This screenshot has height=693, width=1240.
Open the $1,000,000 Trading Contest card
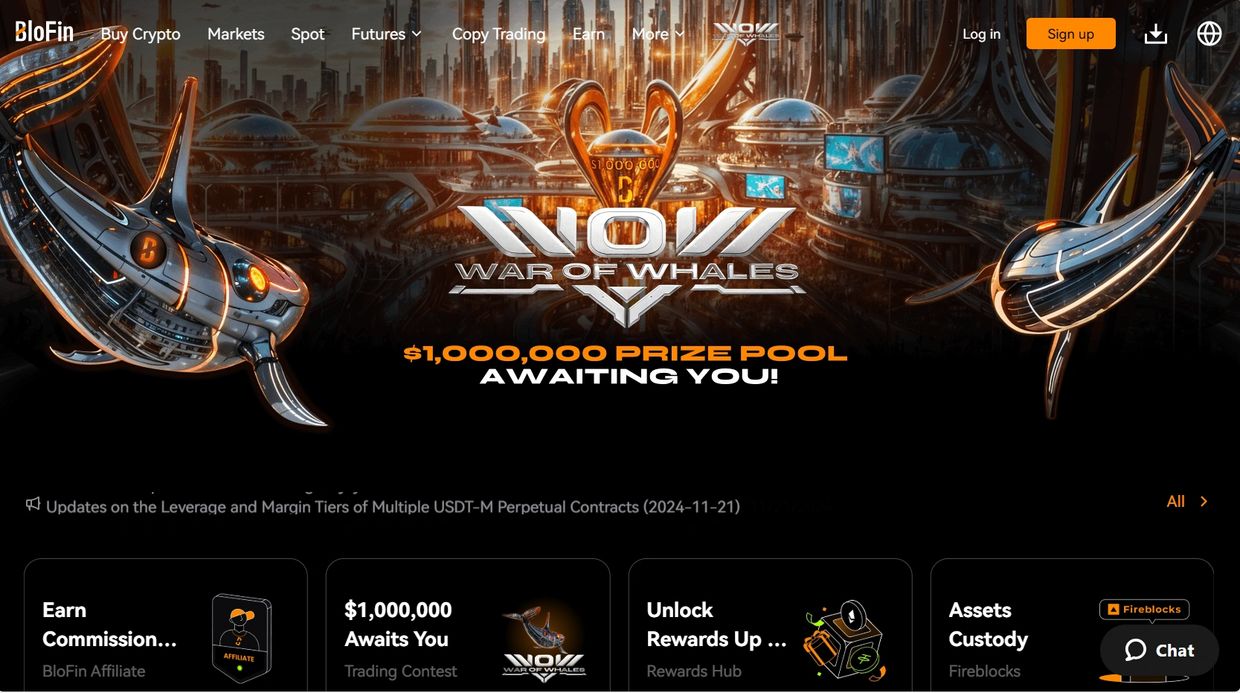(x=468, y=625)
